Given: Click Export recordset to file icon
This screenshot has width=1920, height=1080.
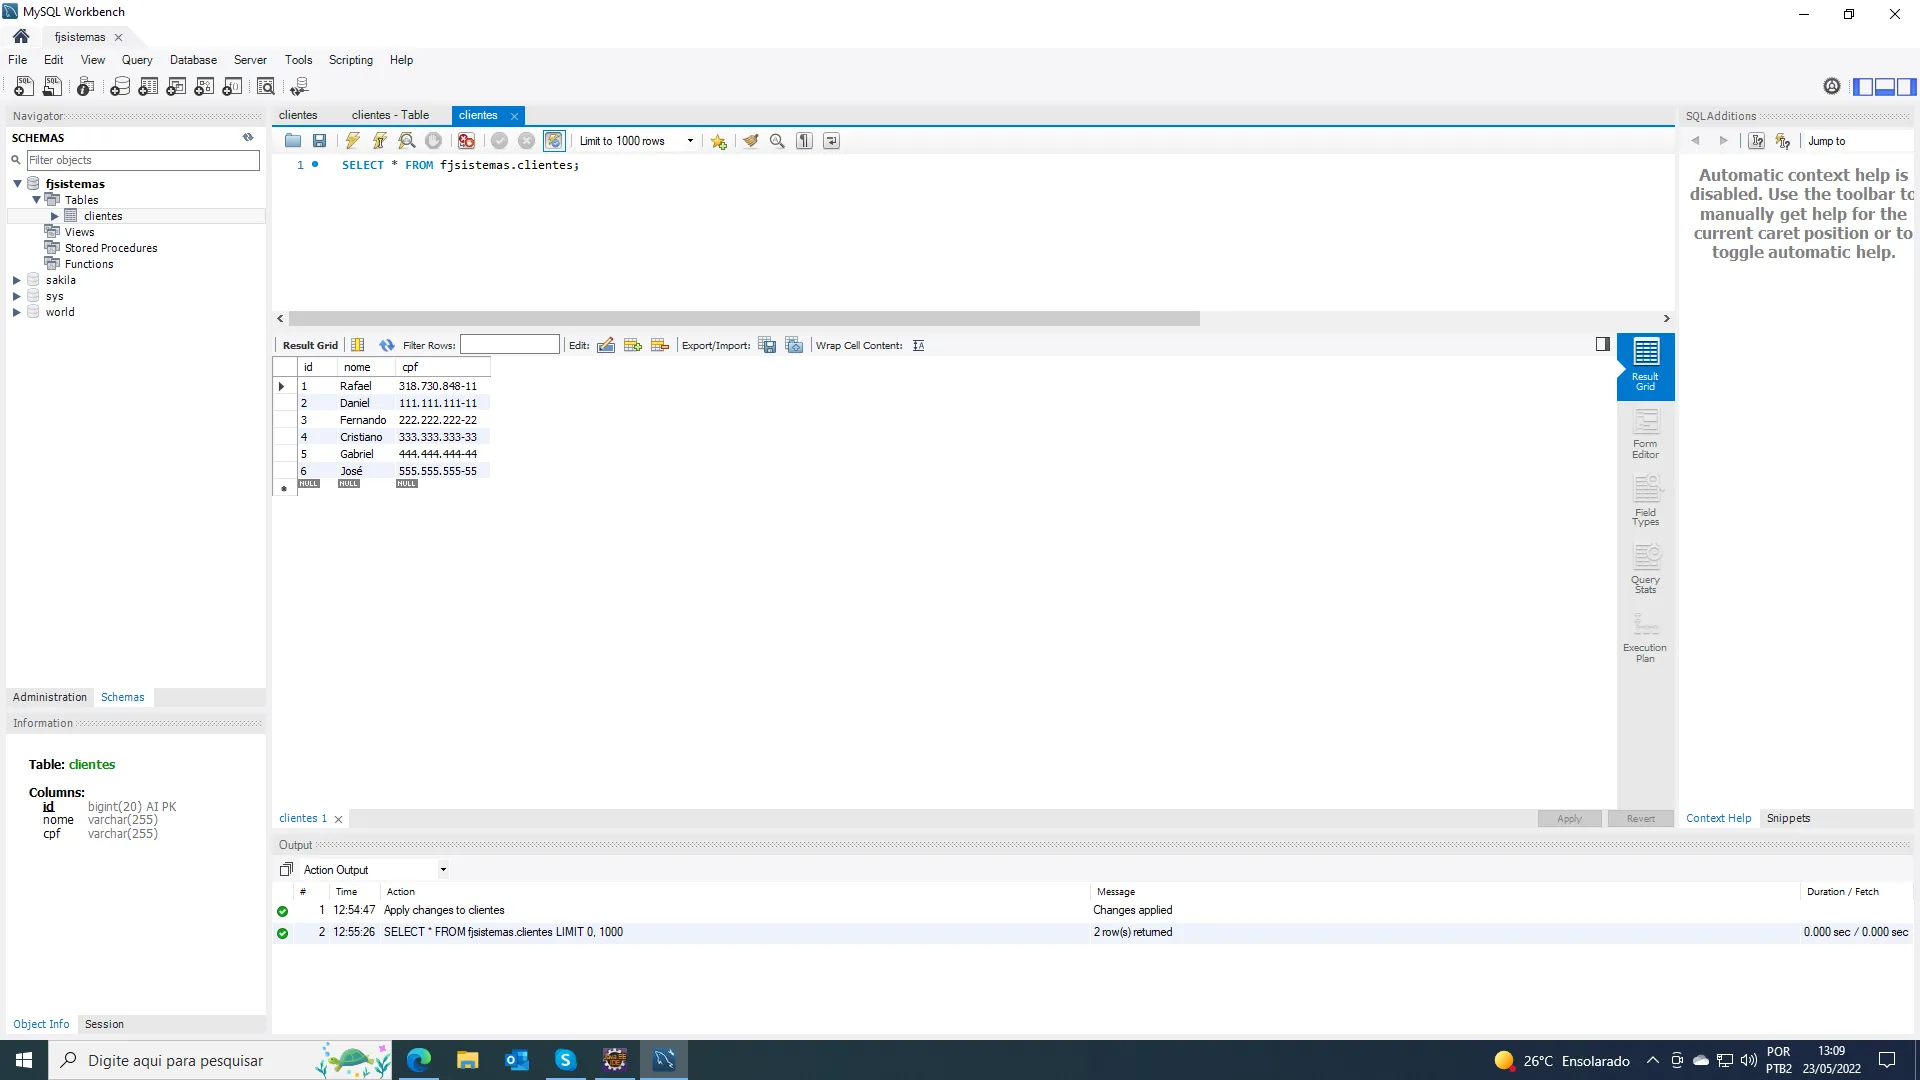Looking at the screenshot, I should click(x=767, y=345).
